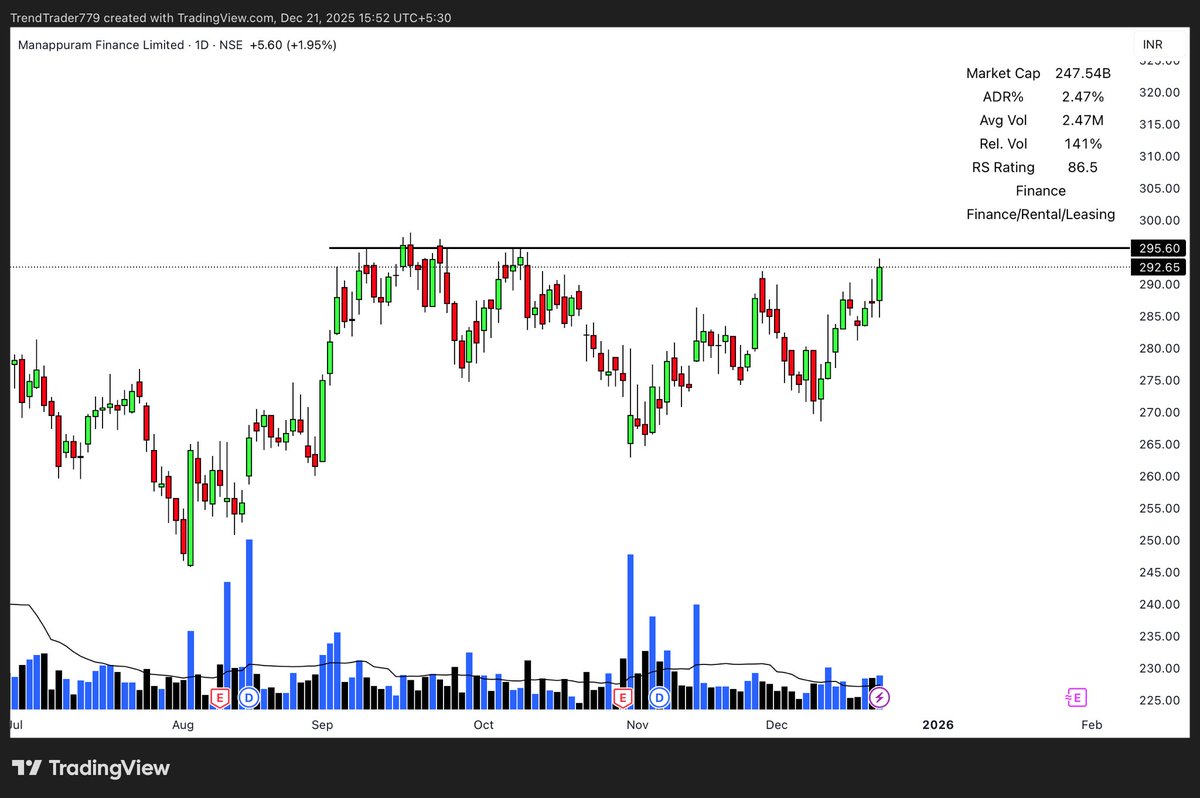Open the blue dividend marker in November

(659, 697)
